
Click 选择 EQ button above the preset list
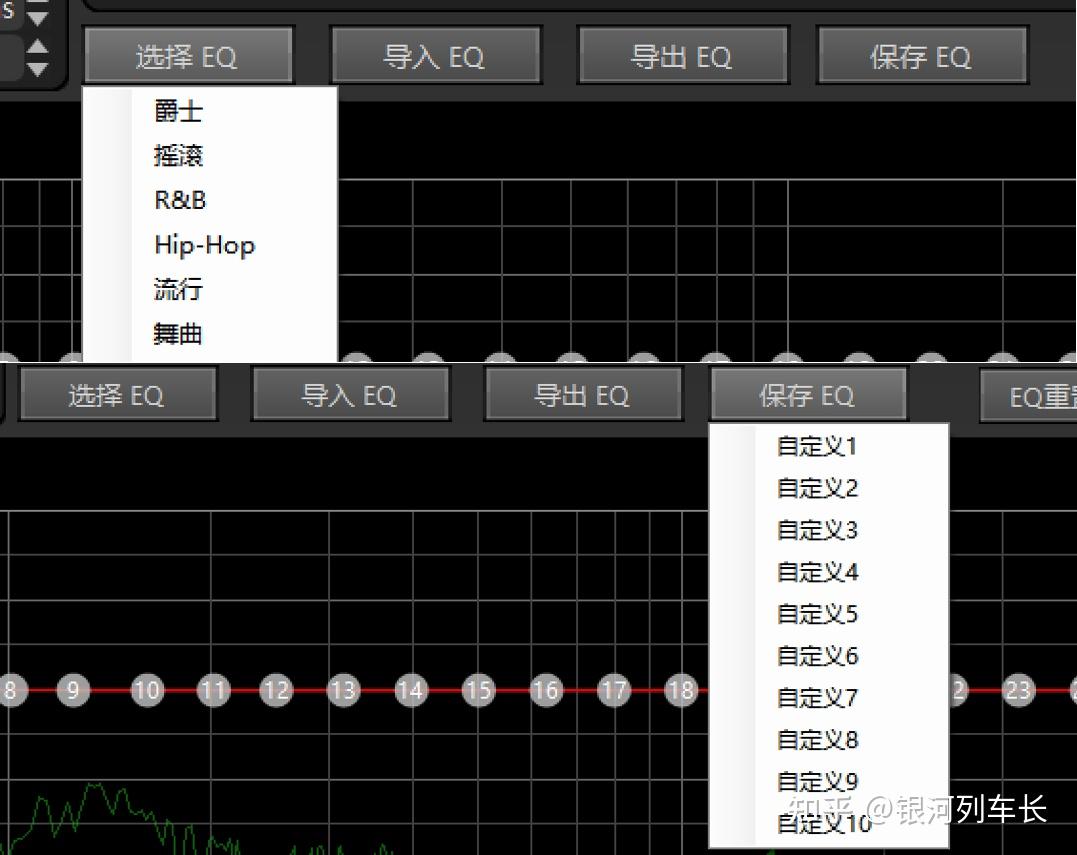click(187, 56)
